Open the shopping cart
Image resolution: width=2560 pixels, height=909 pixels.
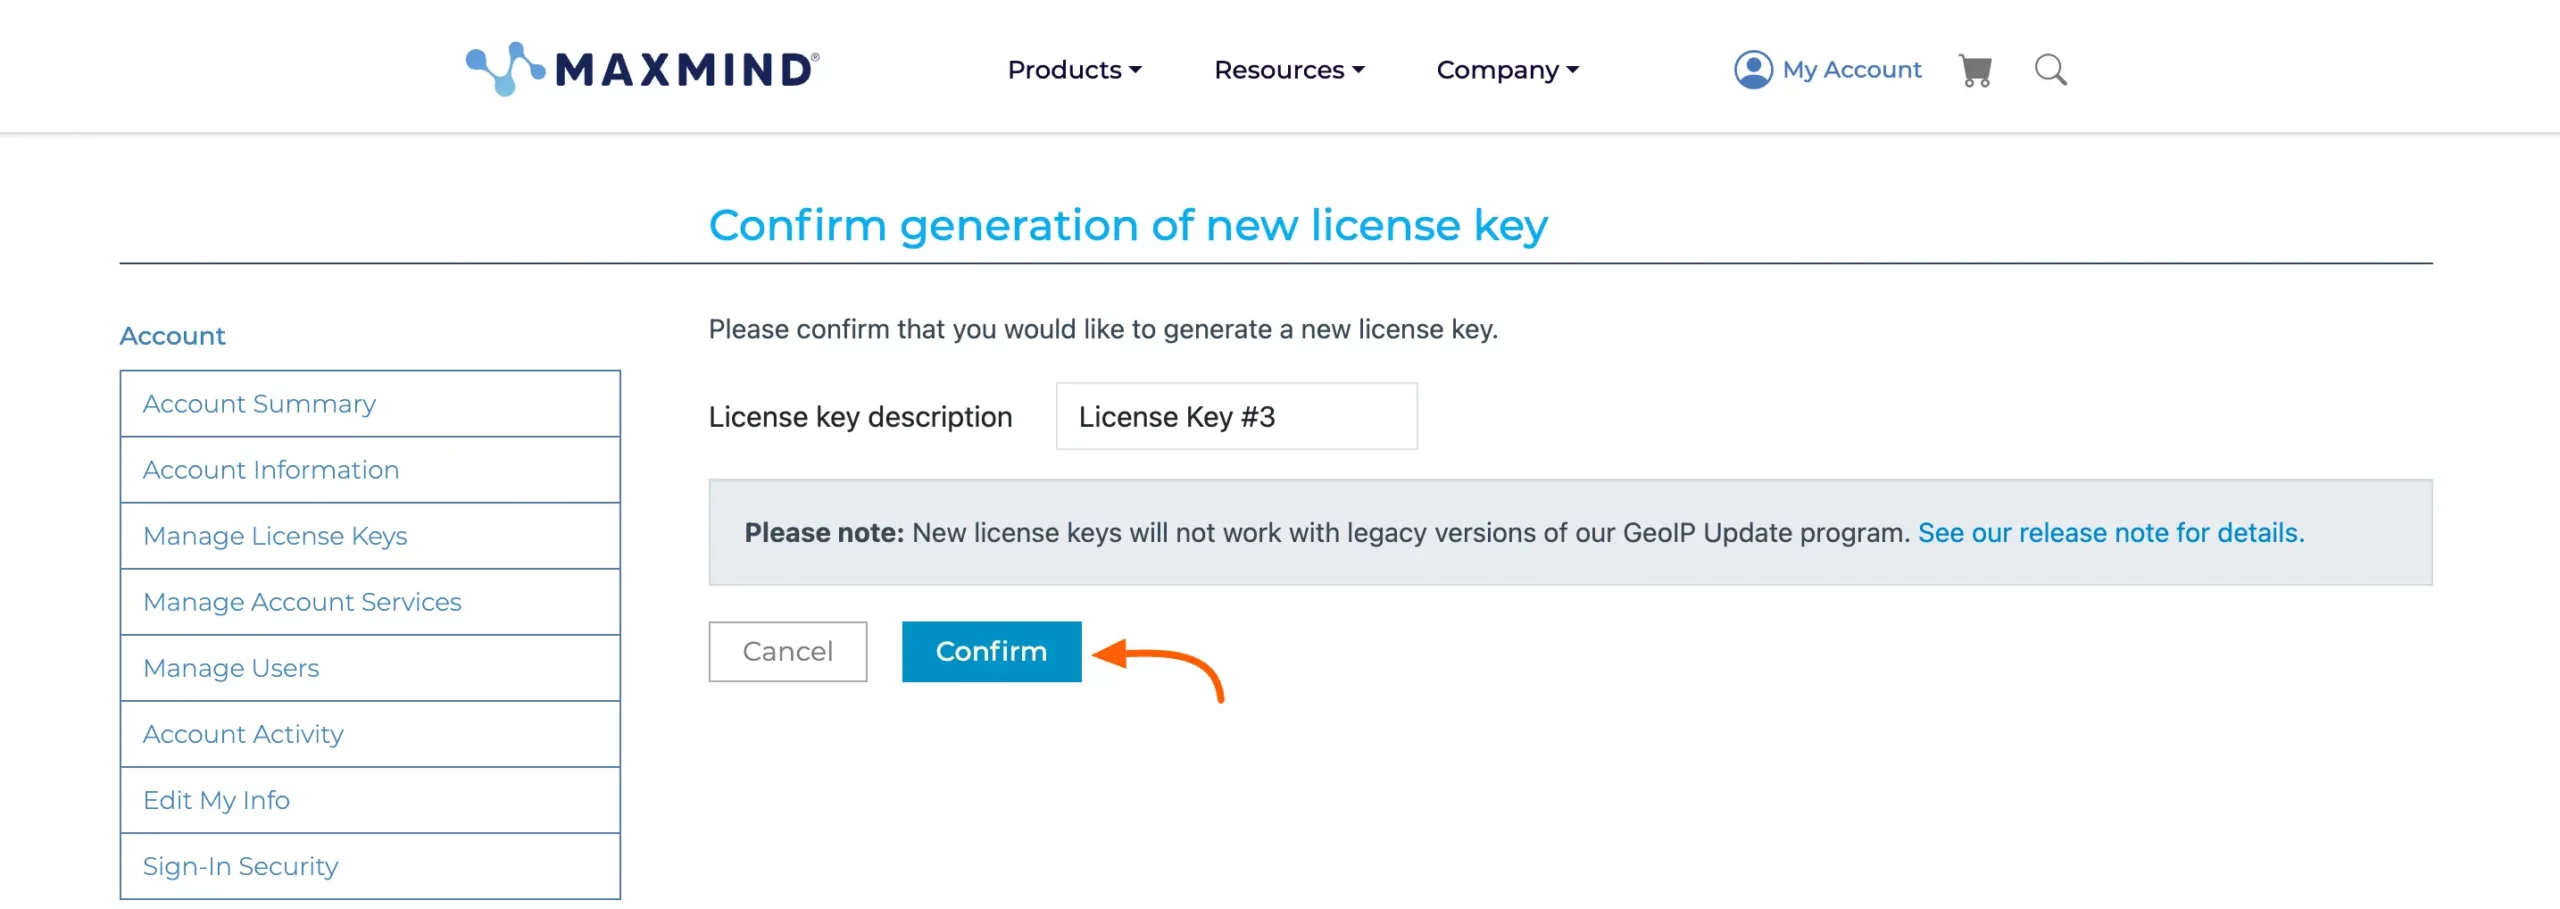1975,69
